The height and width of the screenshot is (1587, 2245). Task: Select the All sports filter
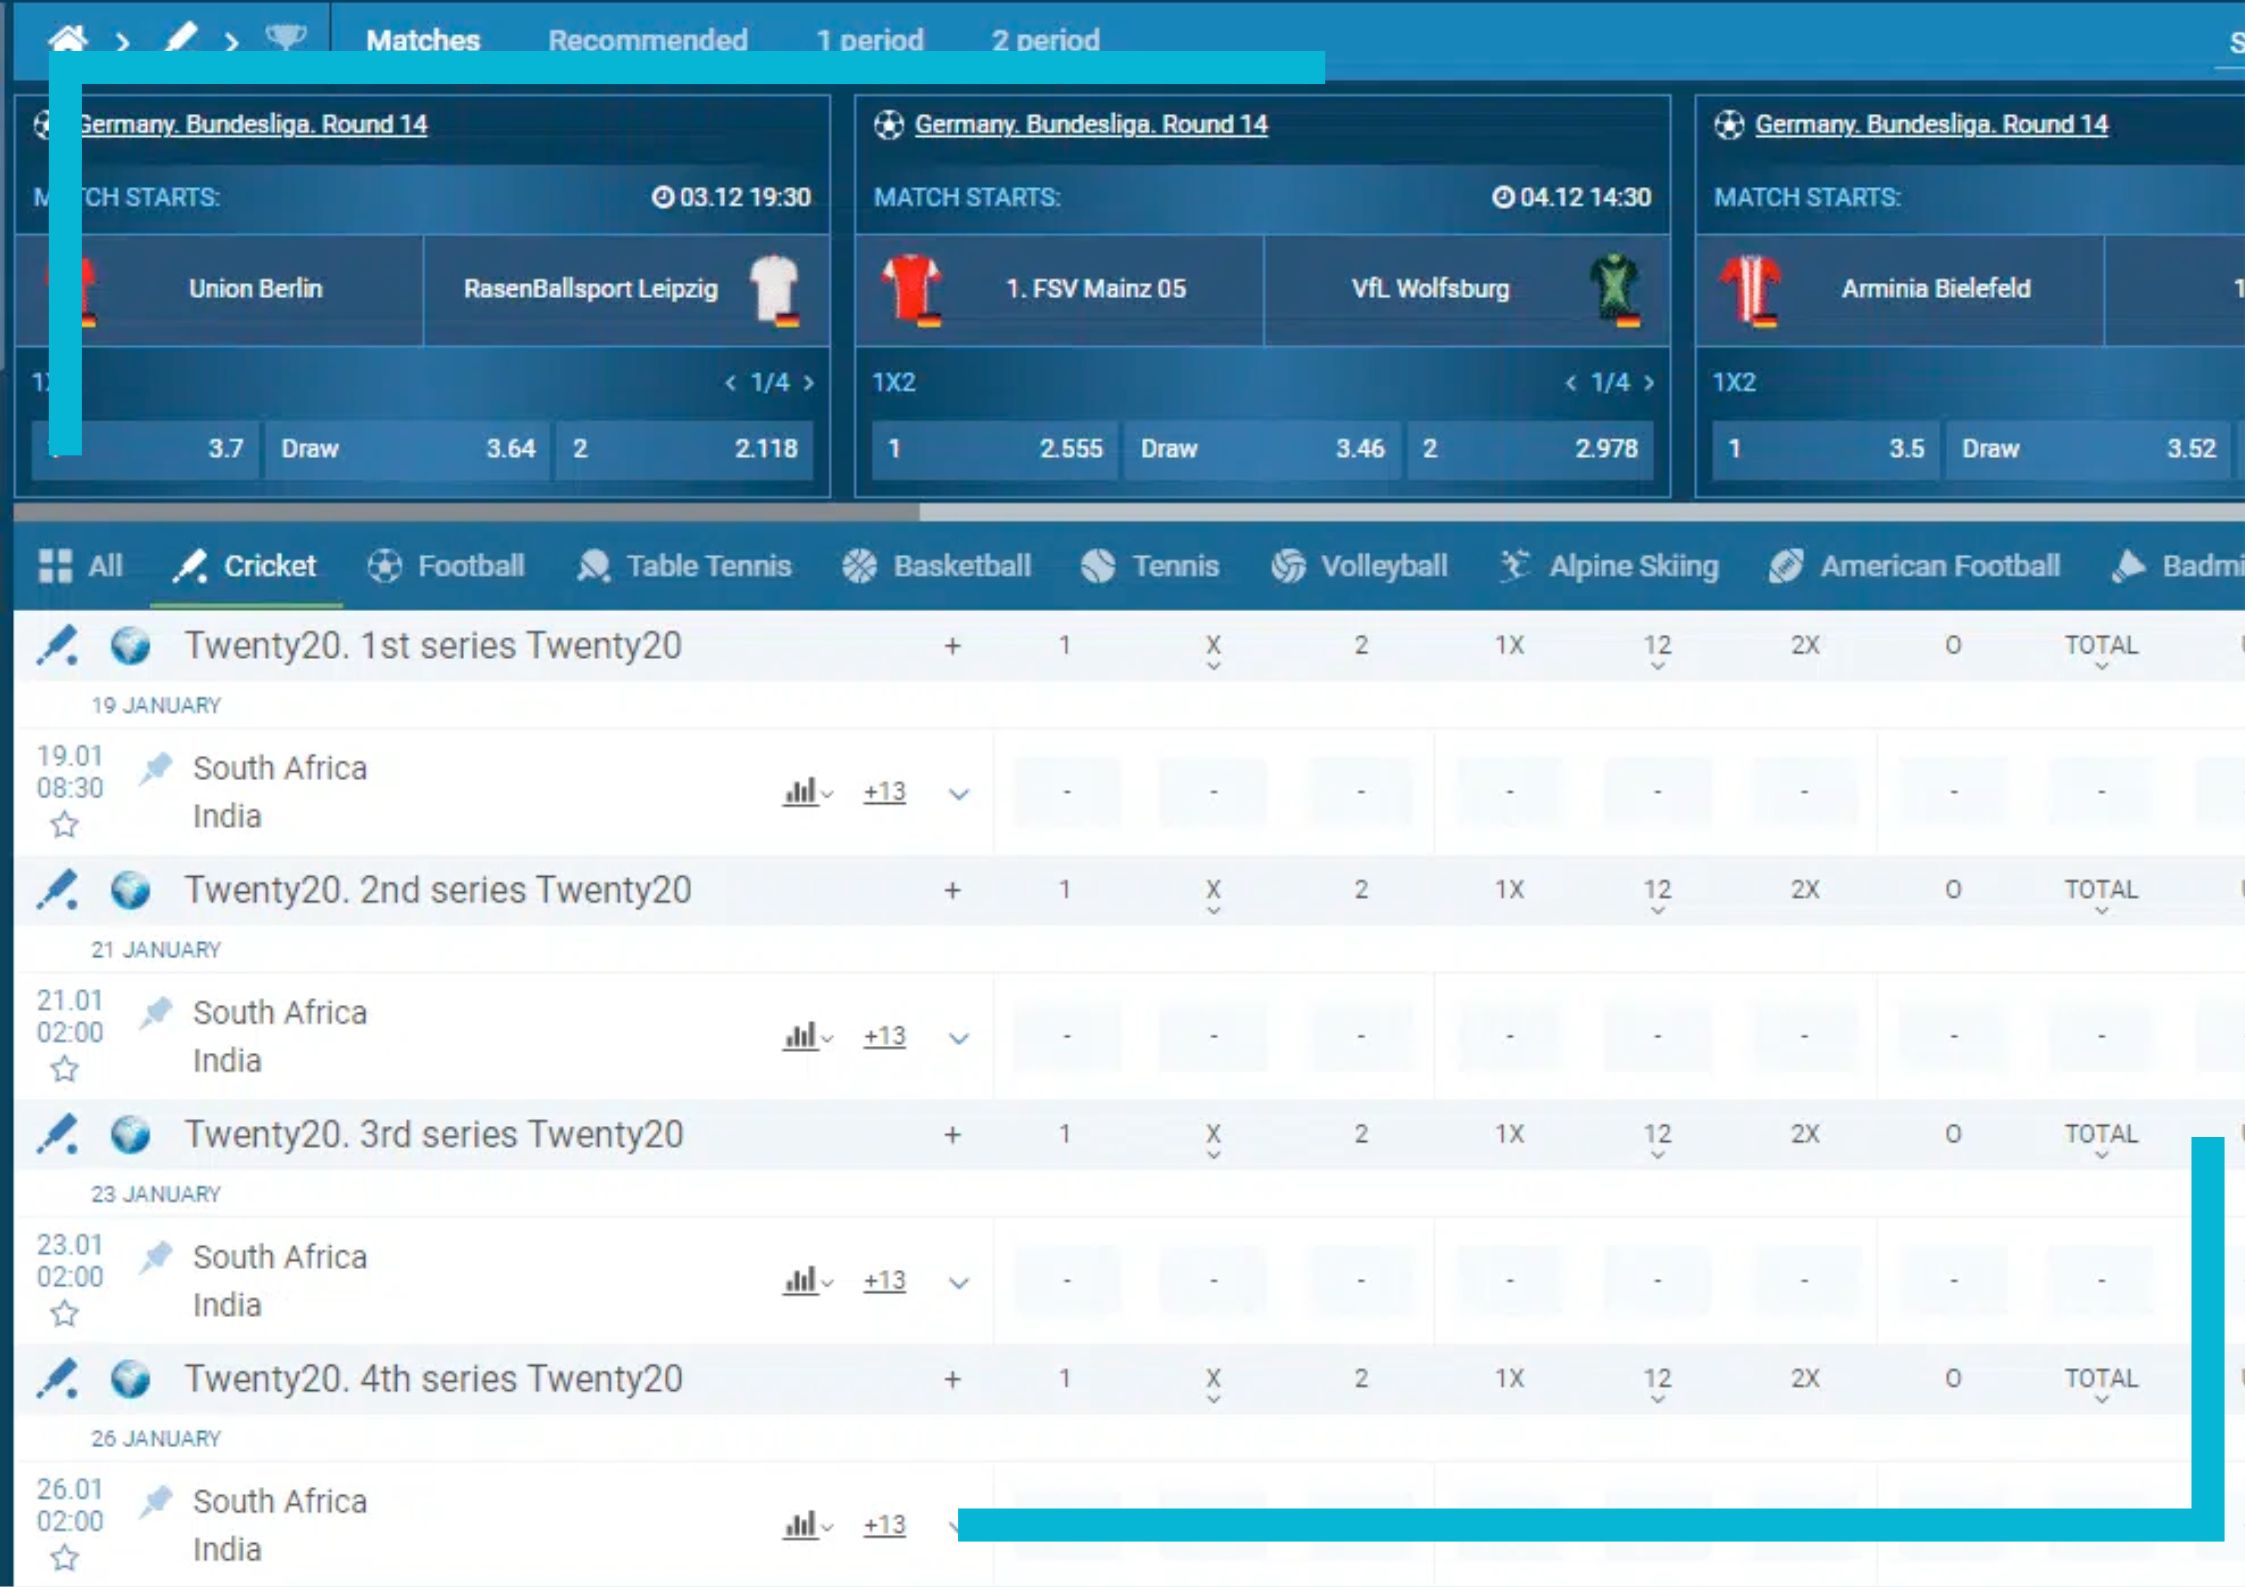[81, 566]
